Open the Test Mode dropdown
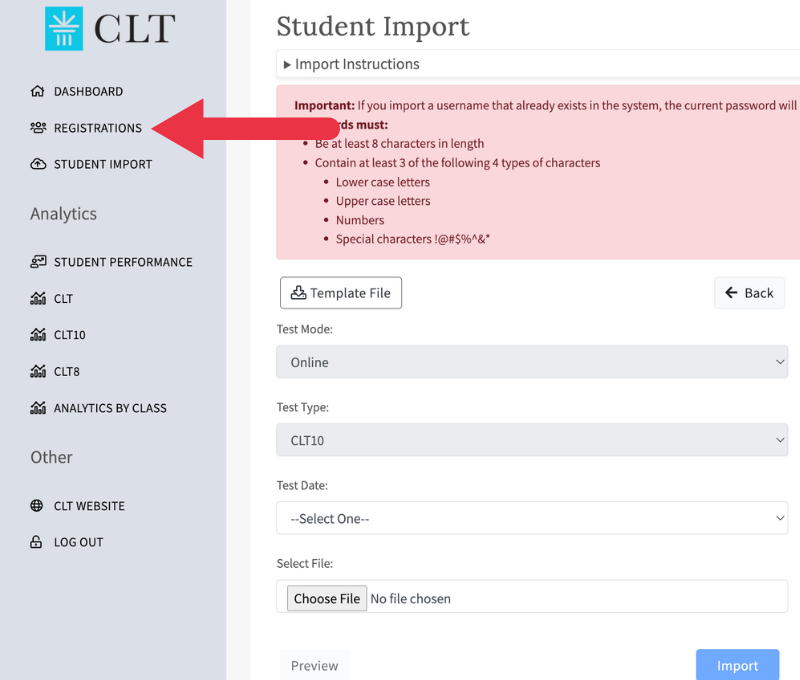This screenshot has height=680, width=800. pos(532,362)
